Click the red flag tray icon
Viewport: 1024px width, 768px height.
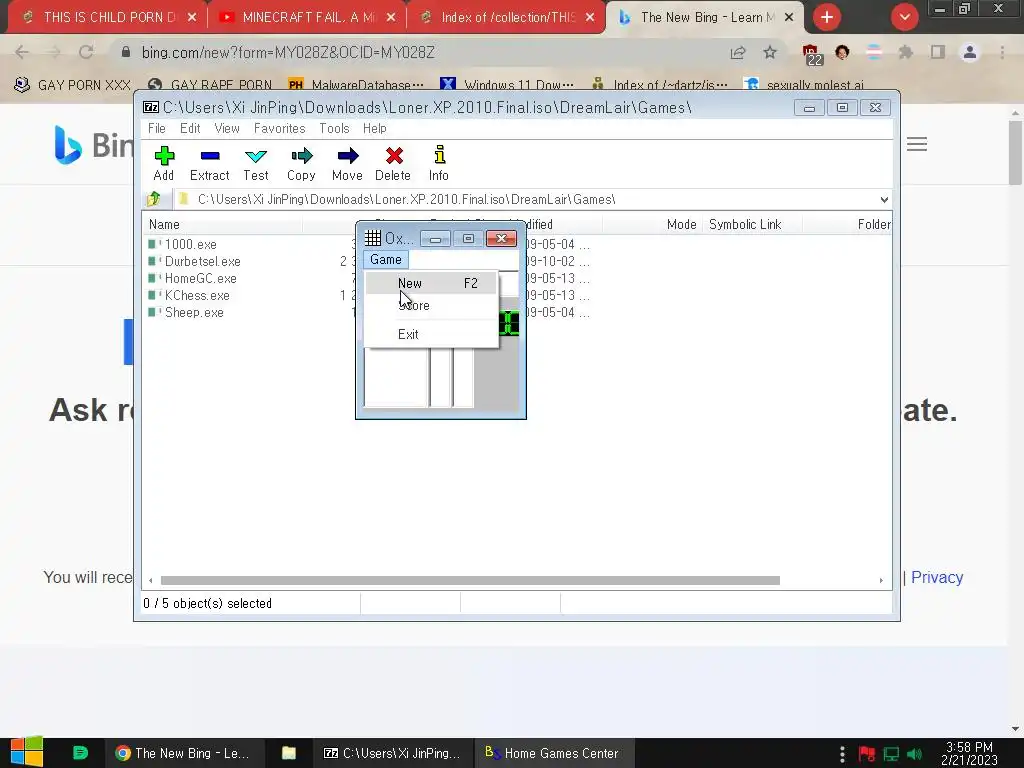(x=867, y=754)
